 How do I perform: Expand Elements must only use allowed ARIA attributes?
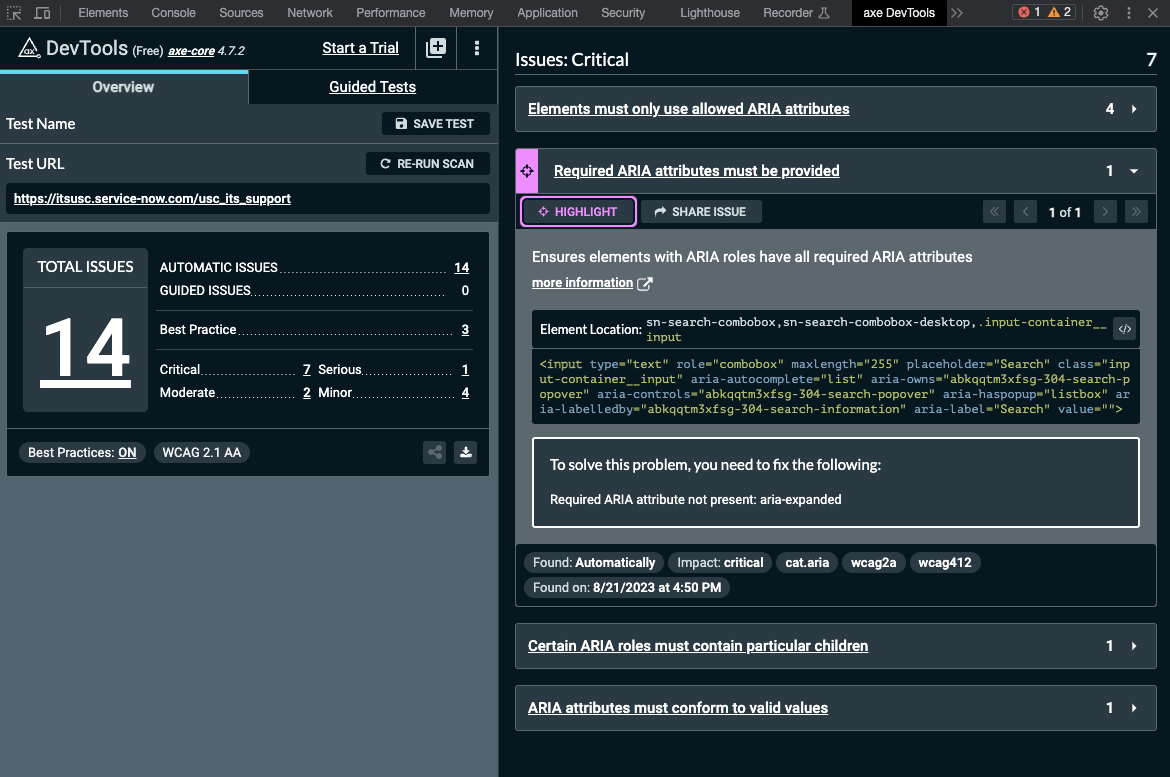coord(1133,109)
